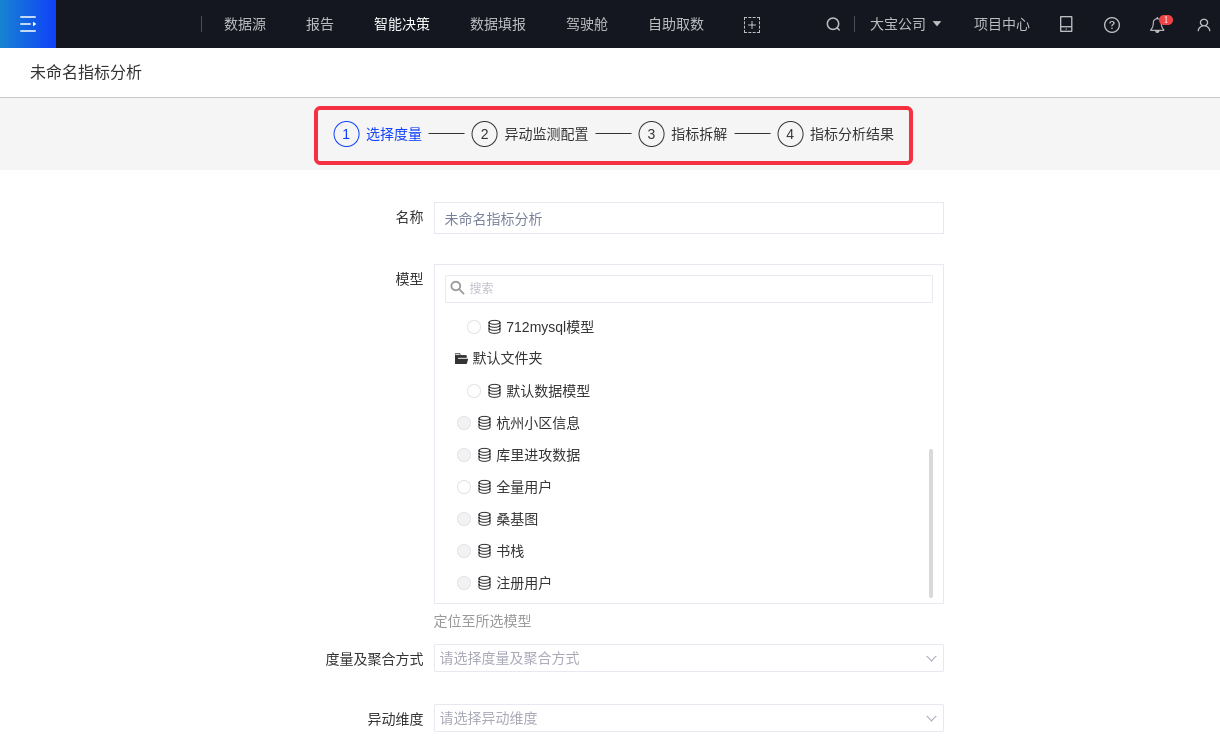The width and height of the screenshot is (1220, 741).
Task: Go to 项目中心
Action: pos(1001,24)
